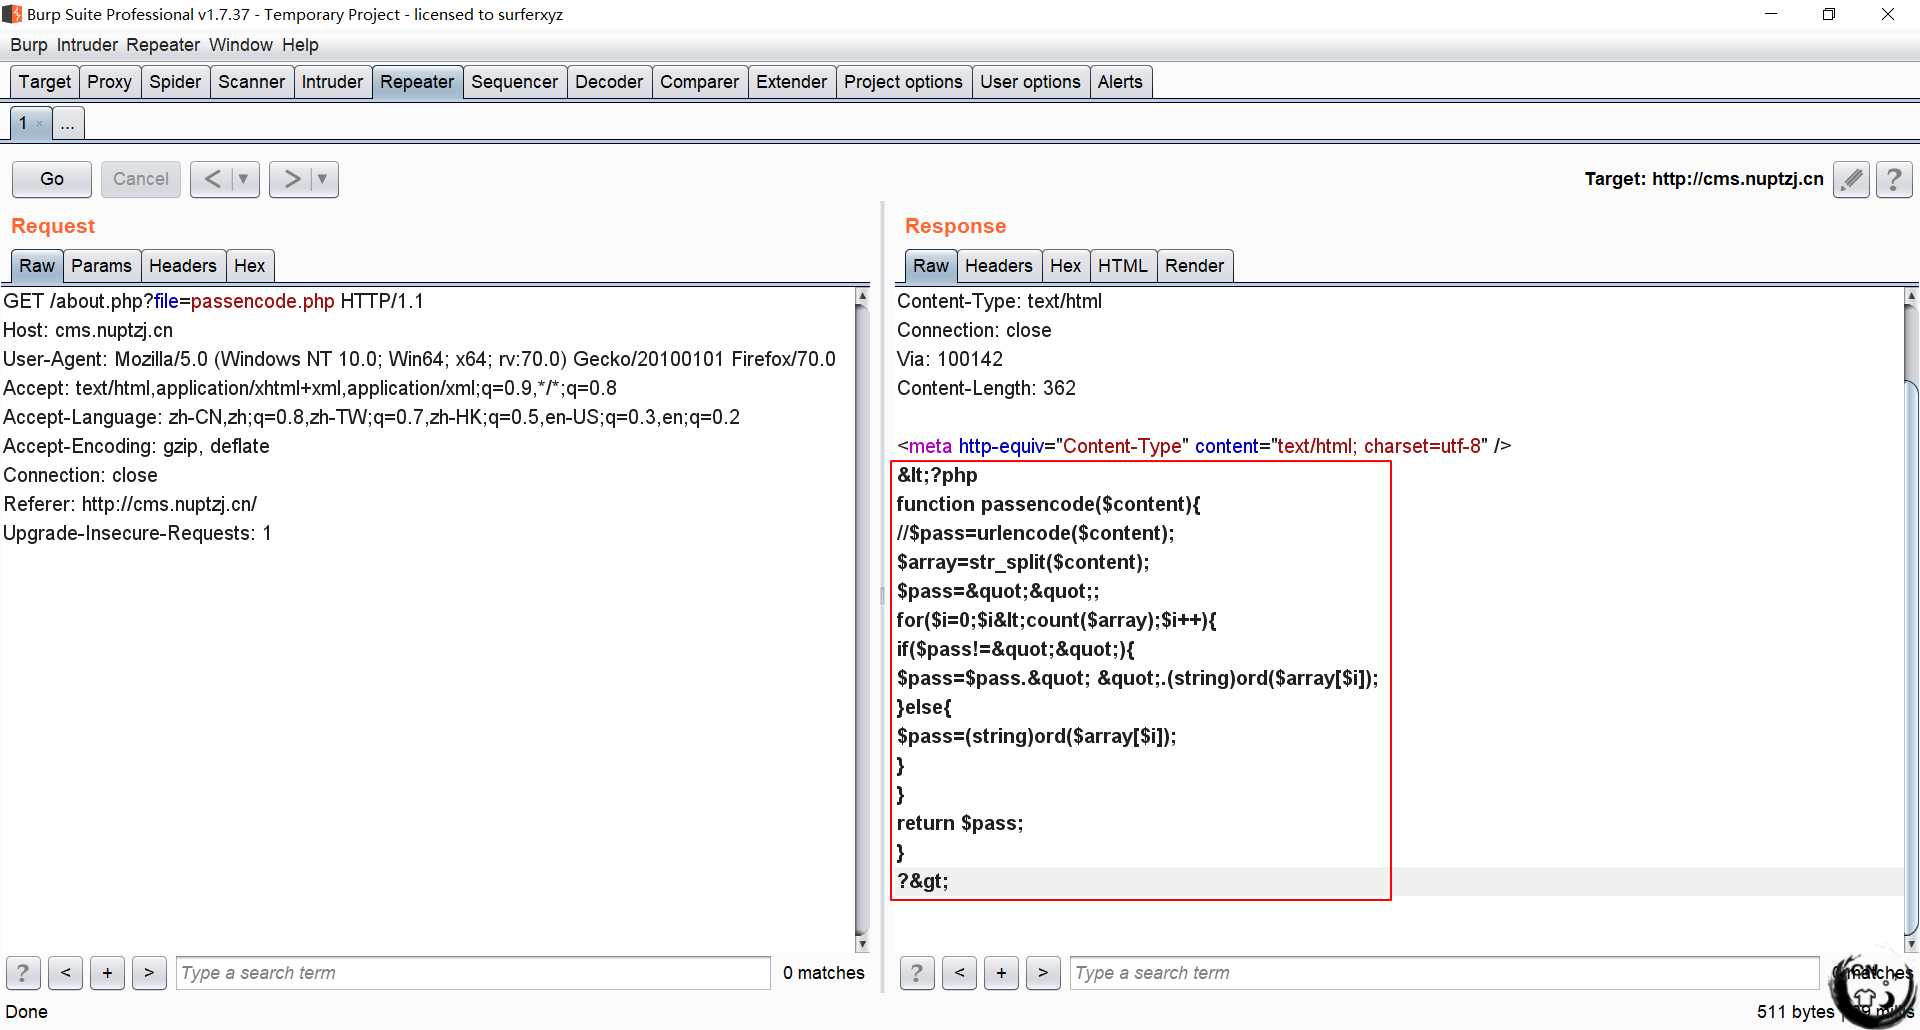Open the Comparer tab

pos(699,82)
